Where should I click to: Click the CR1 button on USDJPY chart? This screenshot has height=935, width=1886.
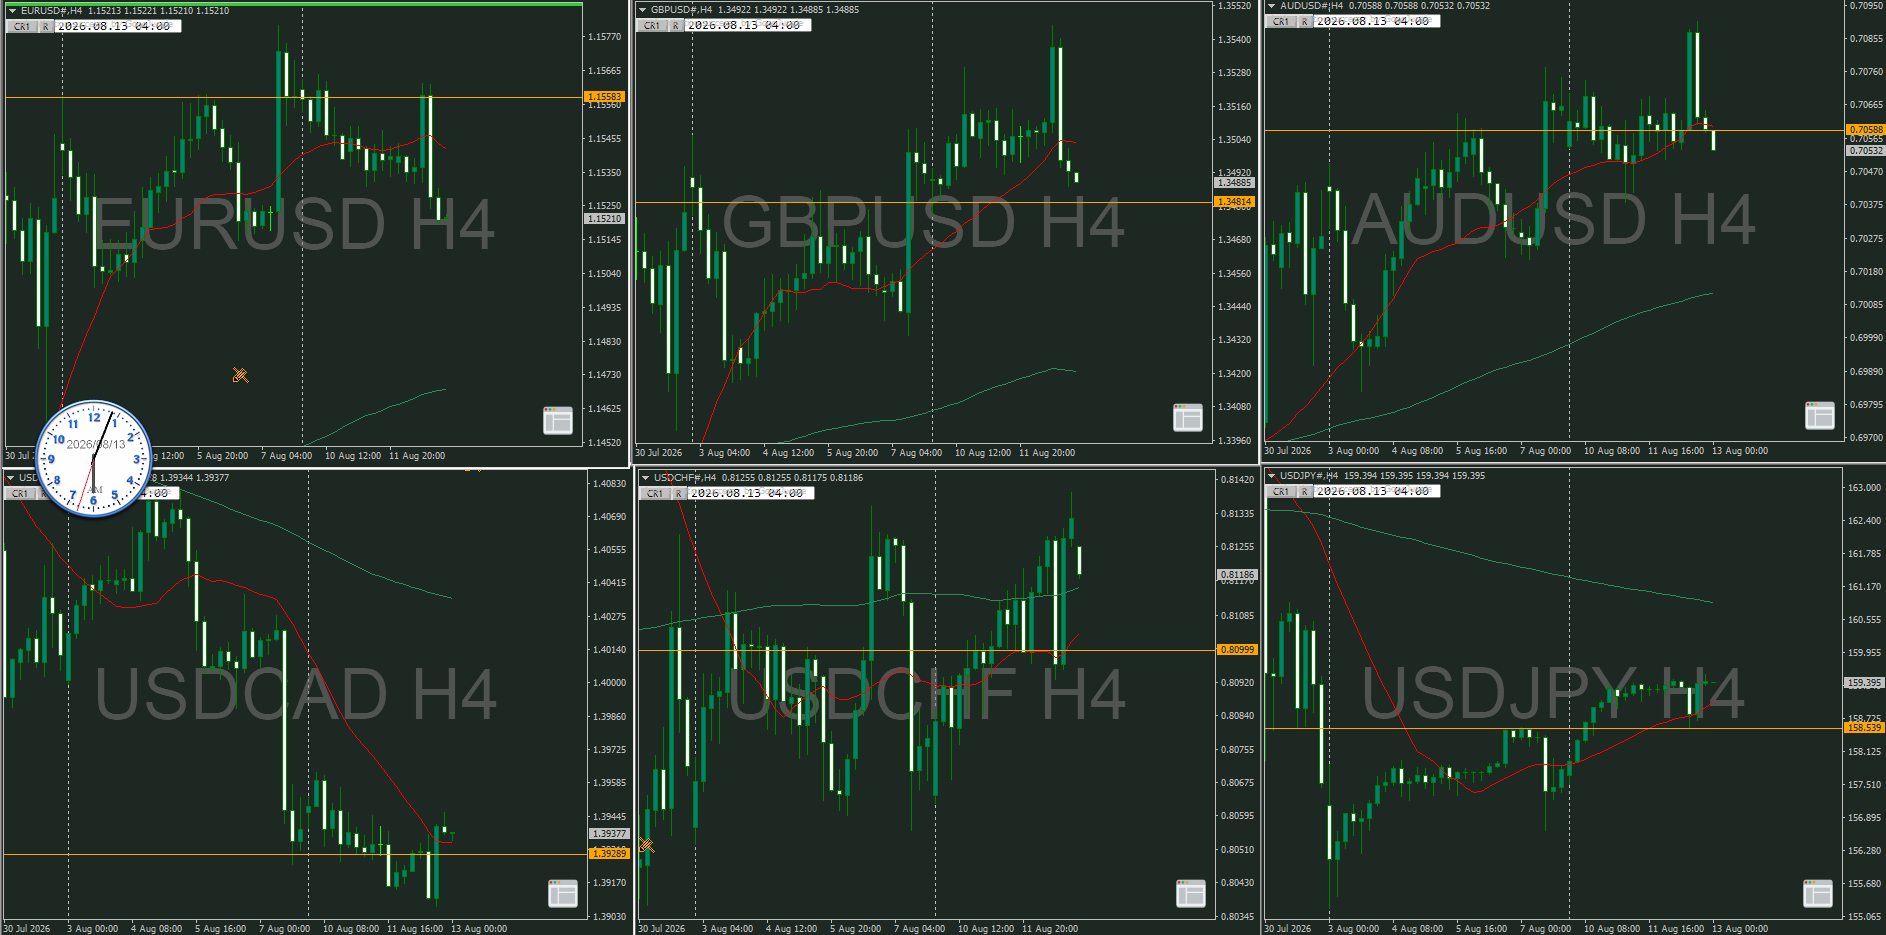tap(1281, 492)
